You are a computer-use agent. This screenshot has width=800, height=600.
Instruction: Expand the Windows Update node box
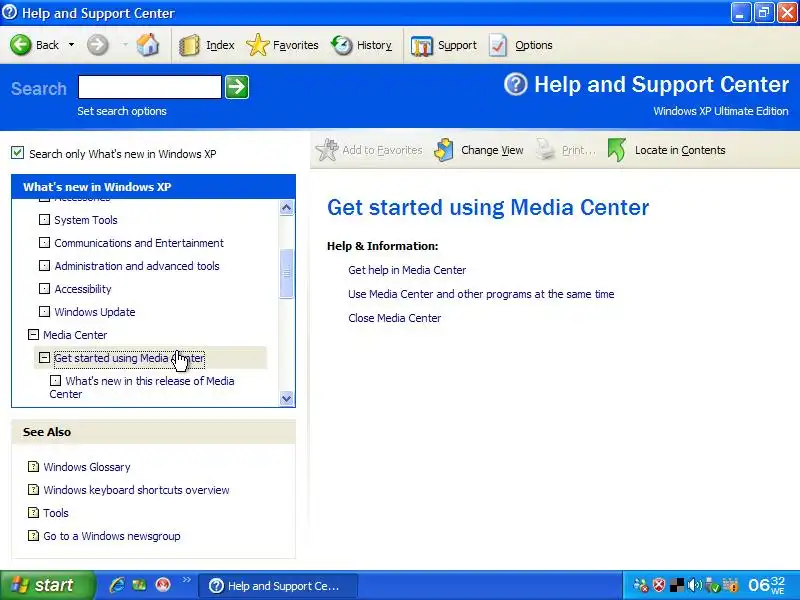(44, 311)
